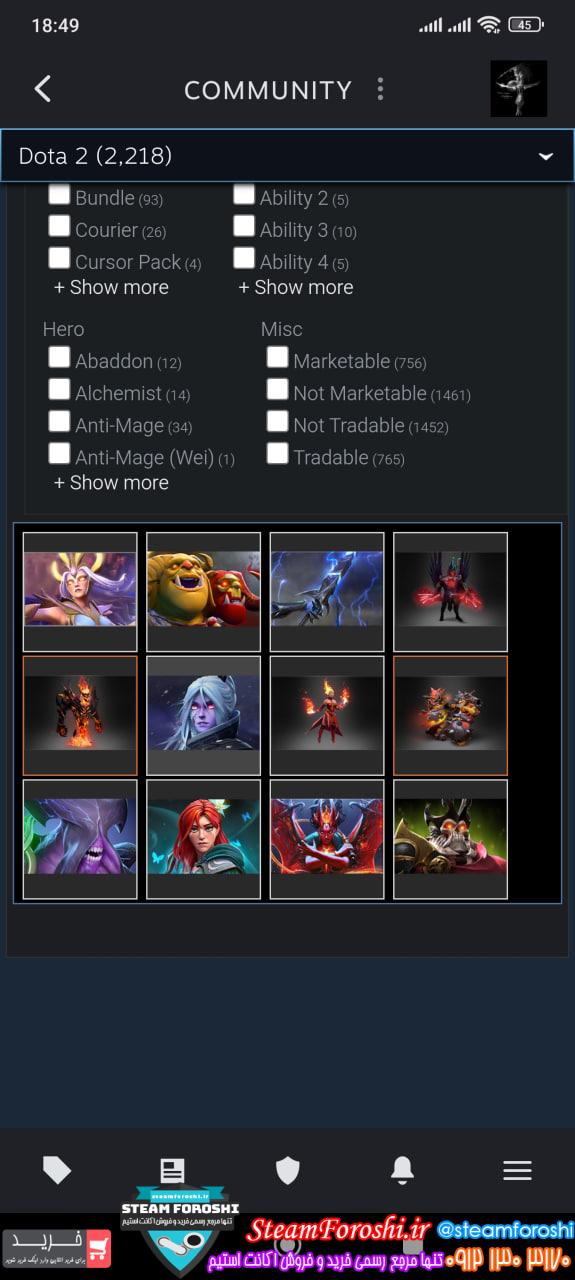Open the notifications bell tab
Viewport: 575px width, 1280px height.
(x=402, y=1170)
